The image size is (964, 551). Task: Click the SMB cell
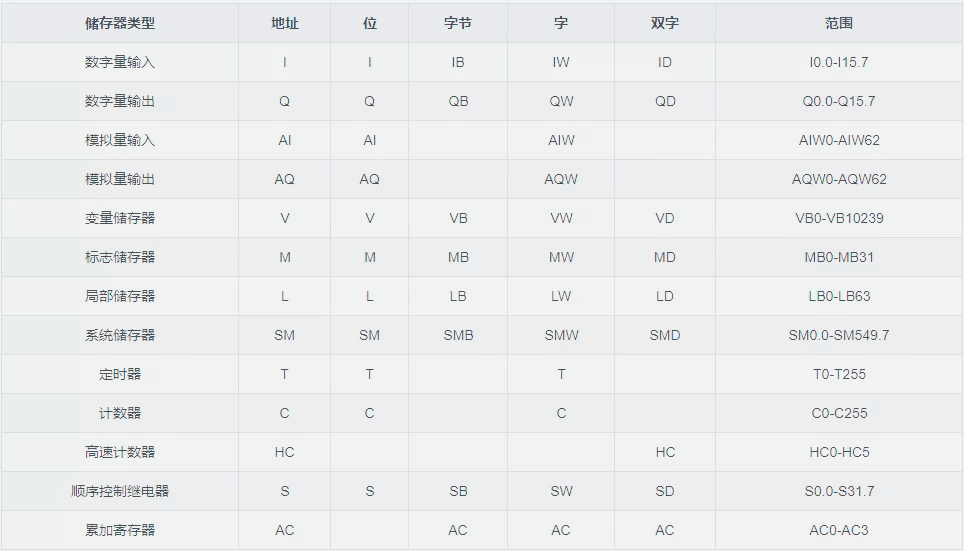(458, 335)
